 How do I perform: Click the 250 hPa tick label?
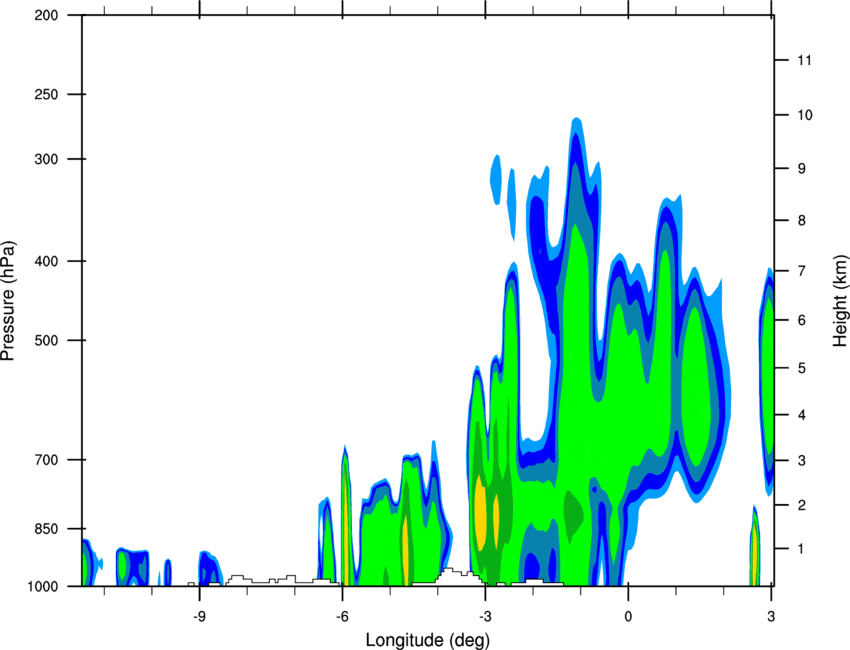pos(46,94)
